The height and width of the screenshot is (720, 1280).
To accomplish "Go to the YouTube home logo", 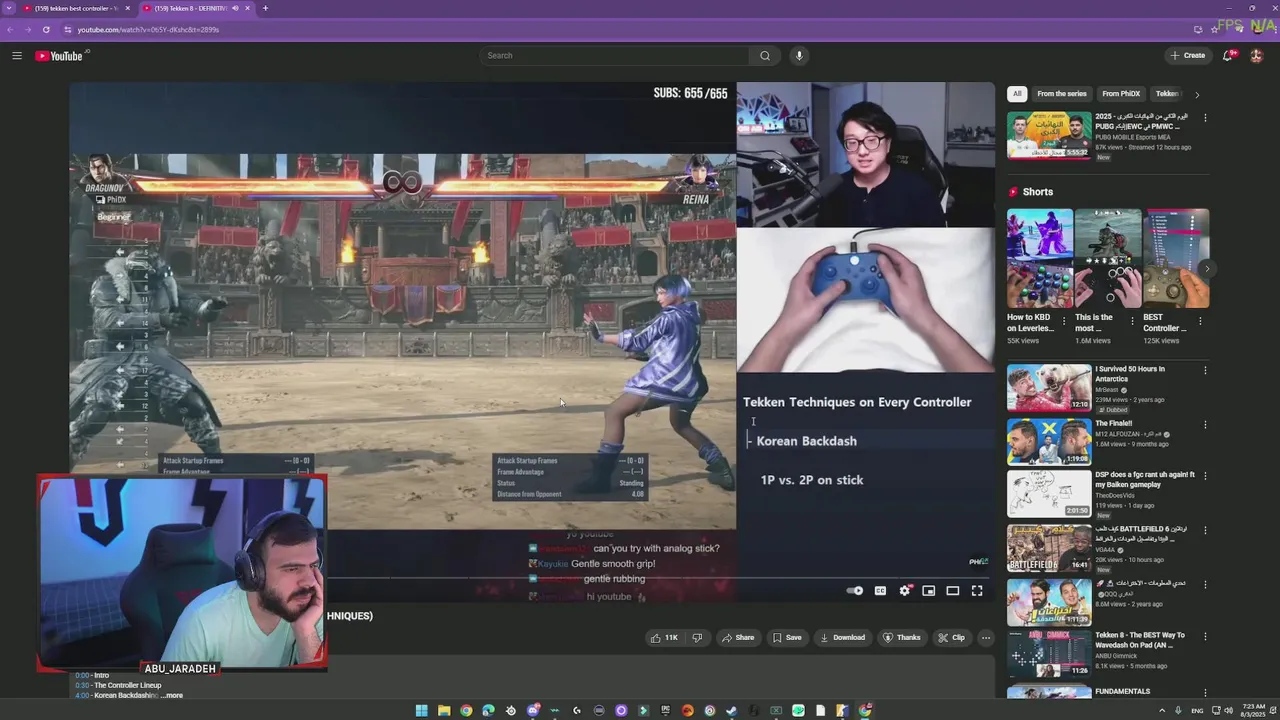I will click(x=61, y=56).
